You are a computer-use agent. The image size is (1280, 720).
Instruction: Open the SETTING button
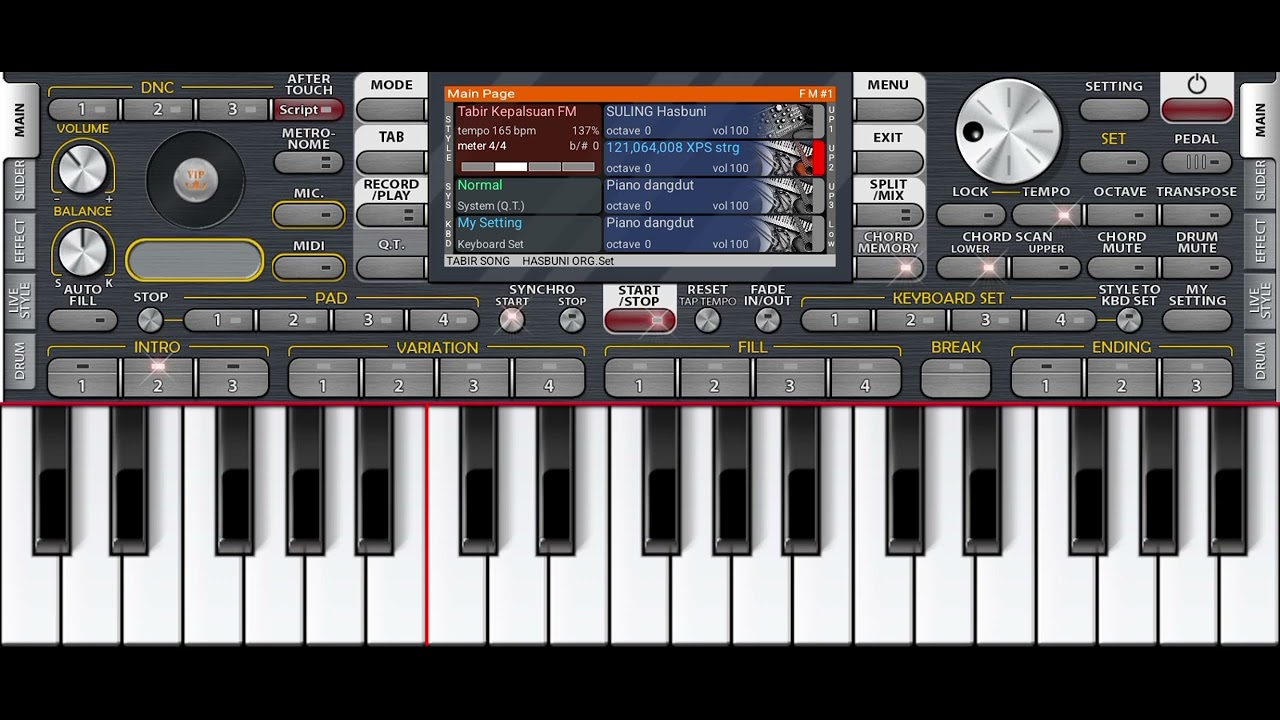pyautogui.click(x=1114, y=109)
